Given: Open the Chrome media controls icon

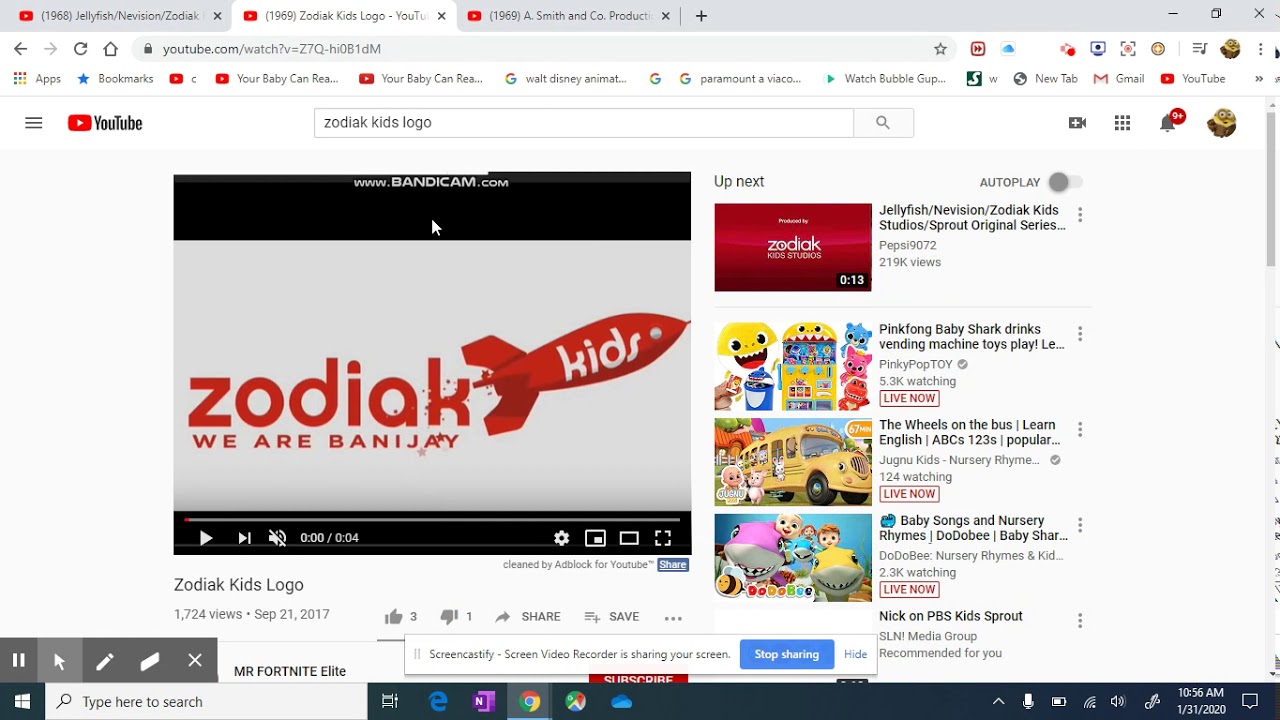Looking at the screenshot, I should pyautogui.click(x=1199, y=49).
